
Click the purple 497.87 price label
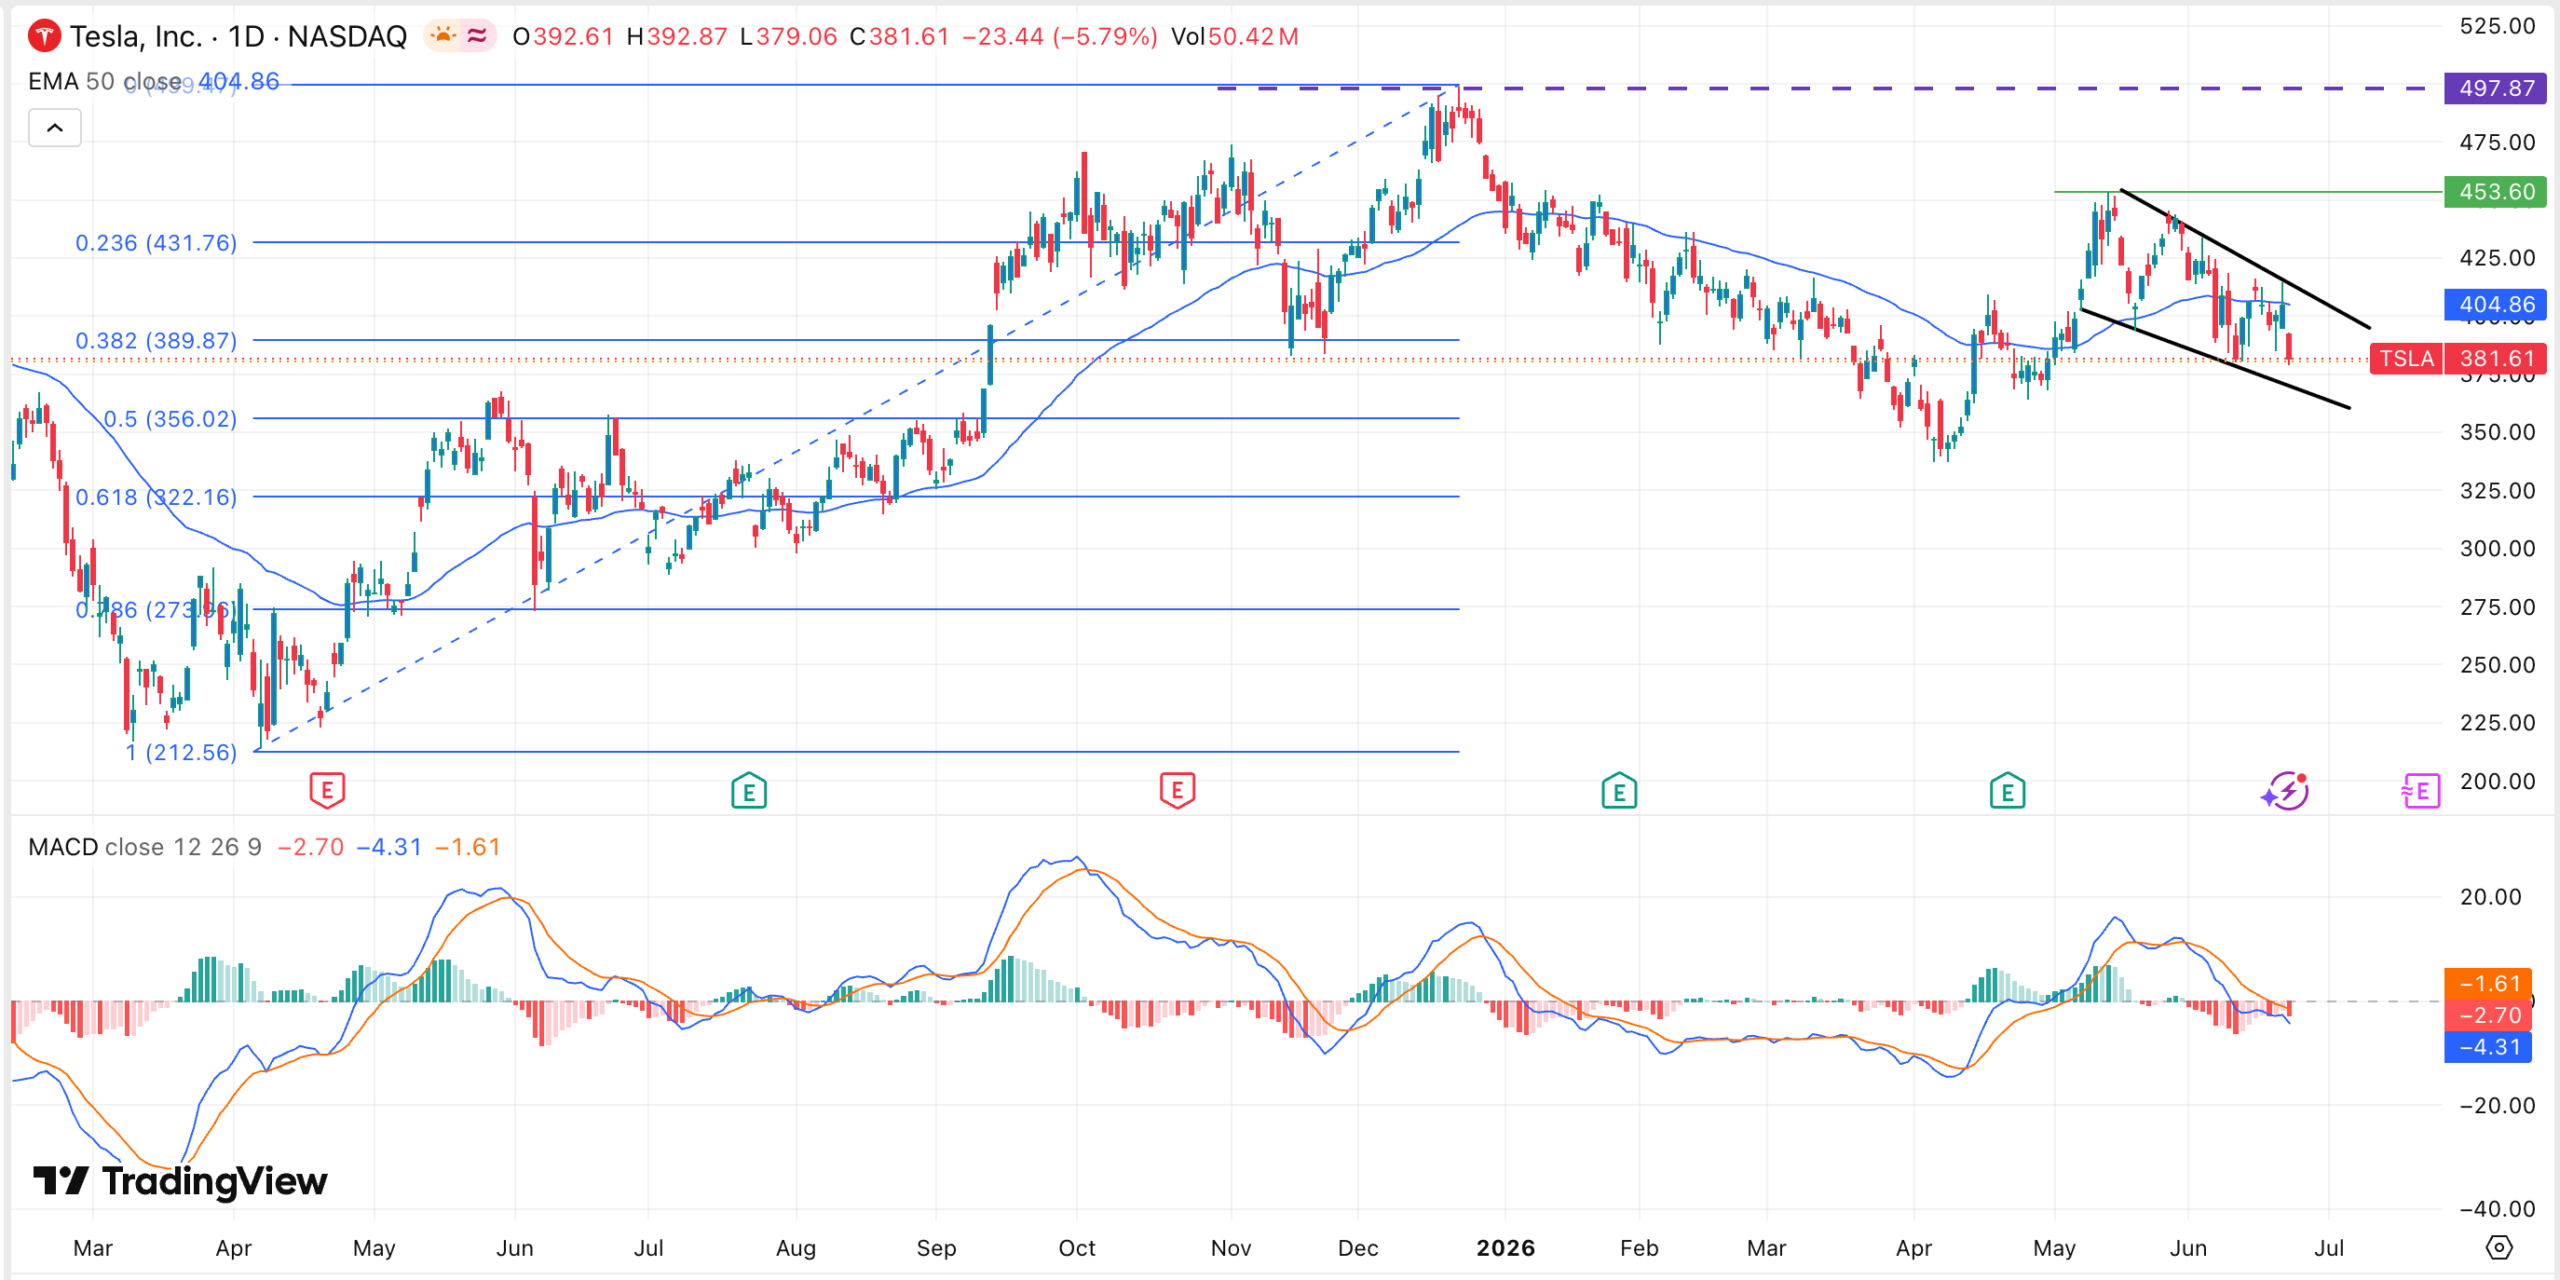(x=2495, y=88)
